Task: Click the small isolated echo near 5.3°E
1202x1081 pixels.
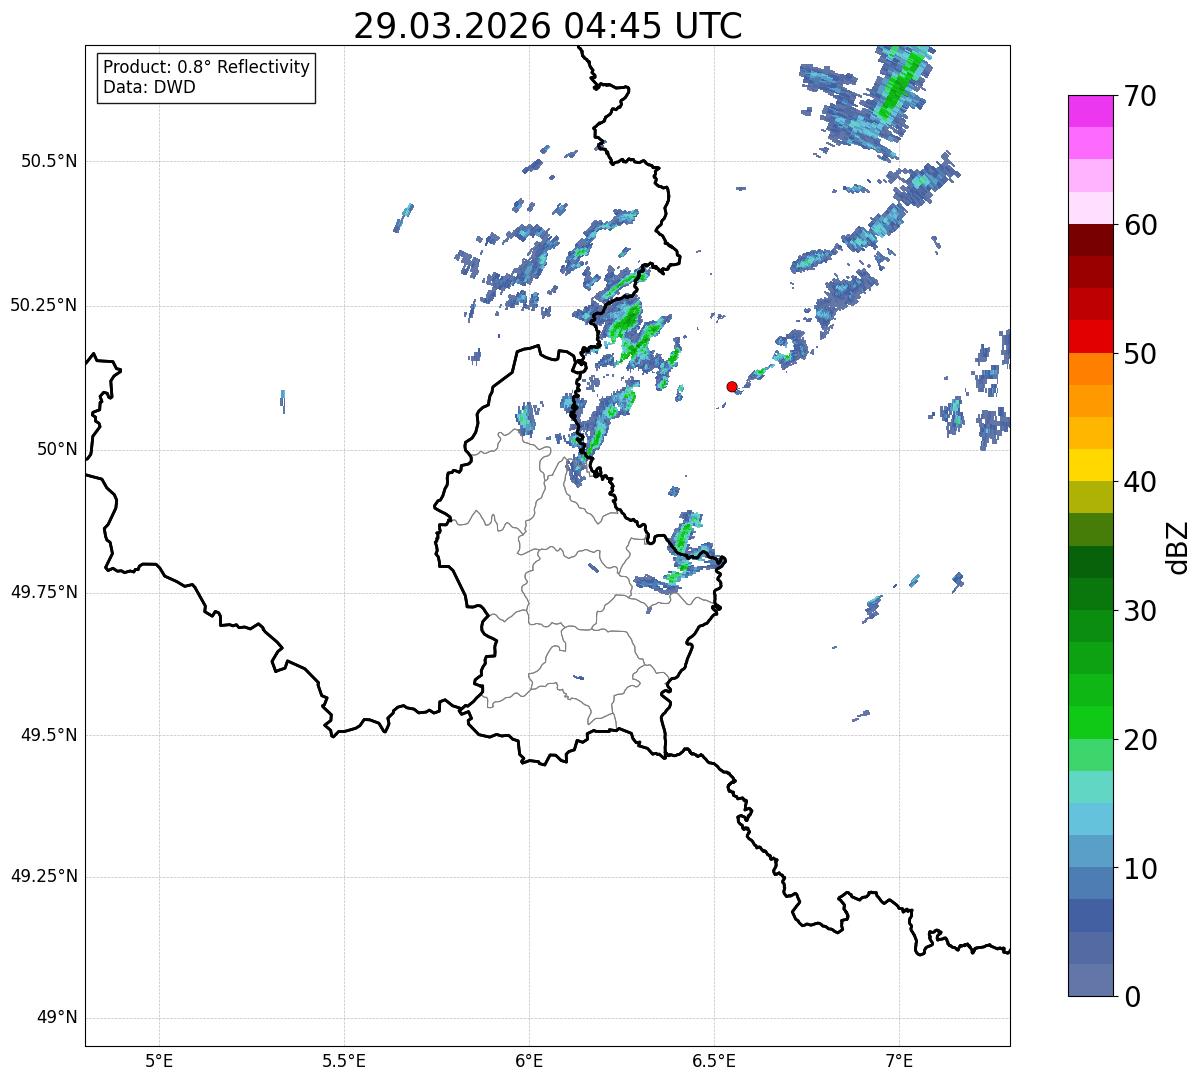Action: (283, 401)
